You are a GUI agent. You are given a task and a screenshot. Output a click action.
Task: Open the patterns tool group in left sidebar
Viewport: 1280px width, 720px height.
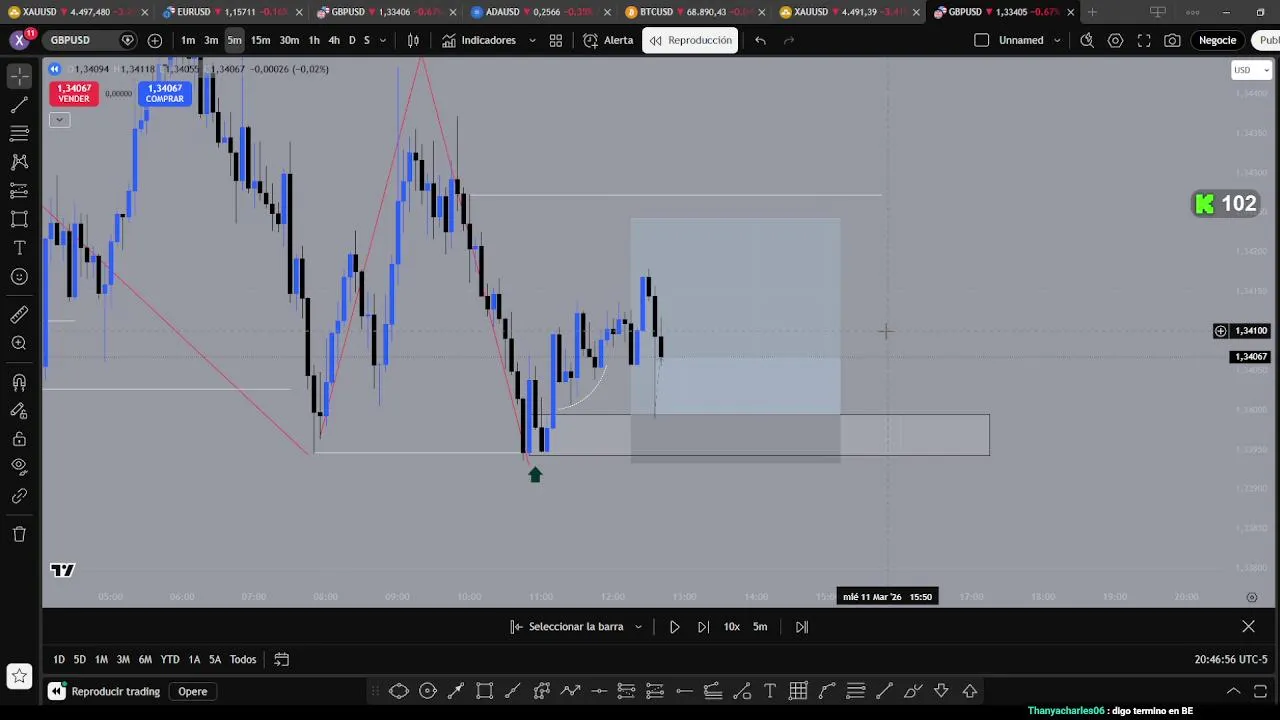click(19, 162)
